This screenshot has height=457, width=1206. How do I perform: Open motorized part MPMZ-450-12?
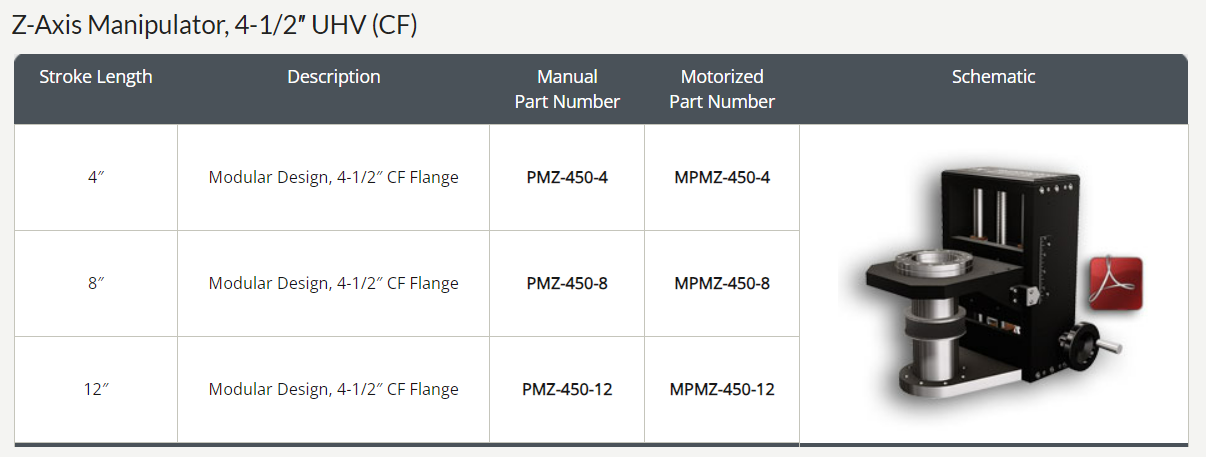(x=722, y=389)
